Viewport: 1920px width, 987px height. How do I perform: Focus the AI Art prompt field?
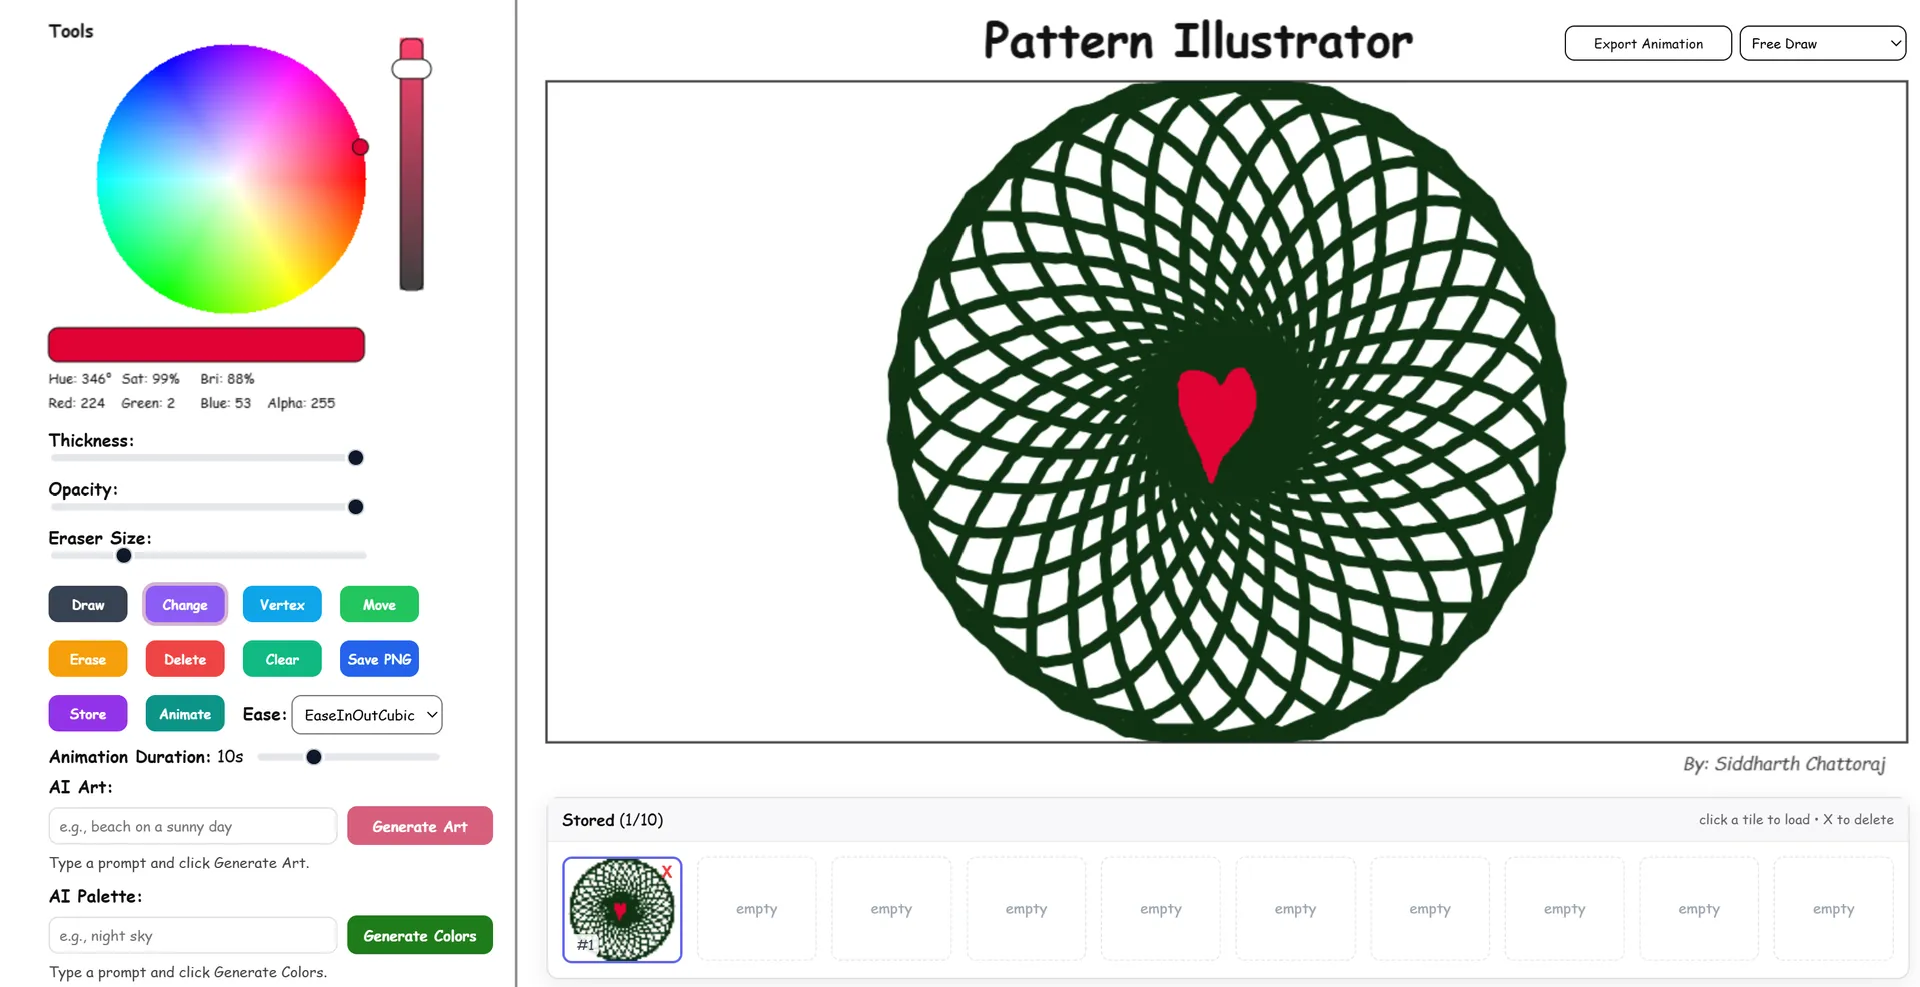click(x=192, y=827)
